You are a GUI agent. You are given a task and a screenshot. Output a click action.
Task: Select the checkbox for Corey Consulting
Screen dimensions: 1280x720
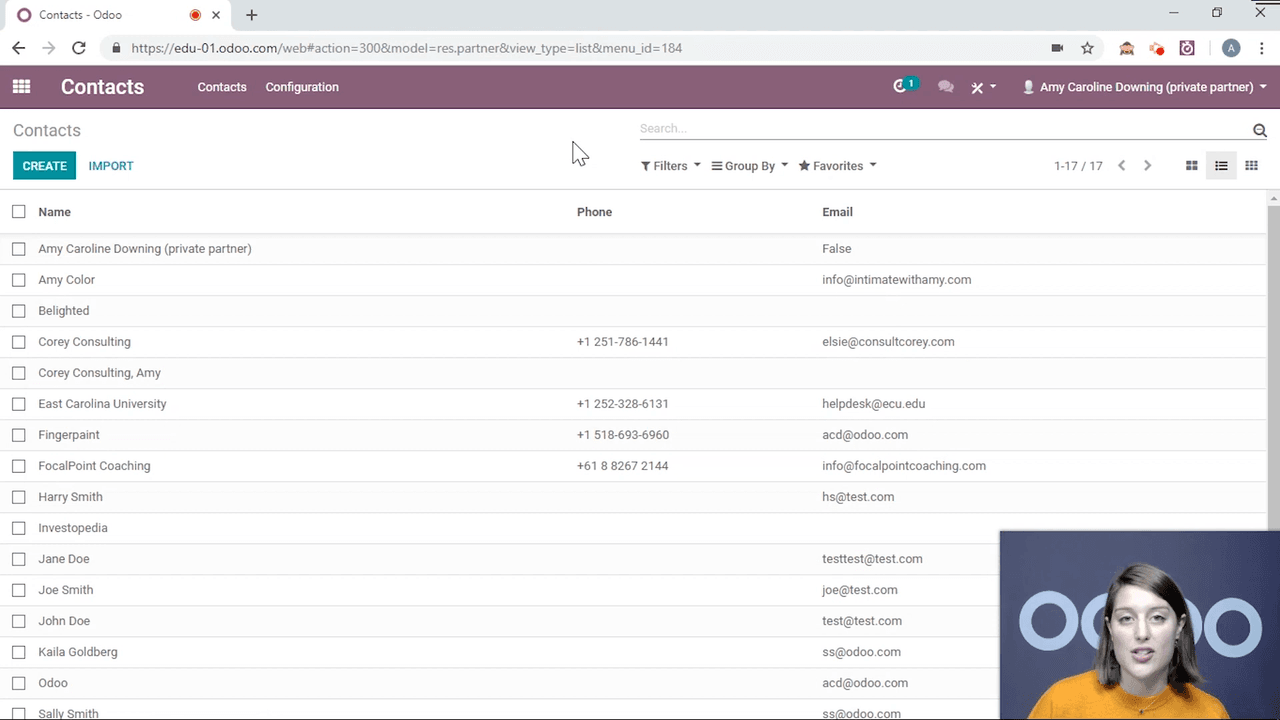(18, 341)
